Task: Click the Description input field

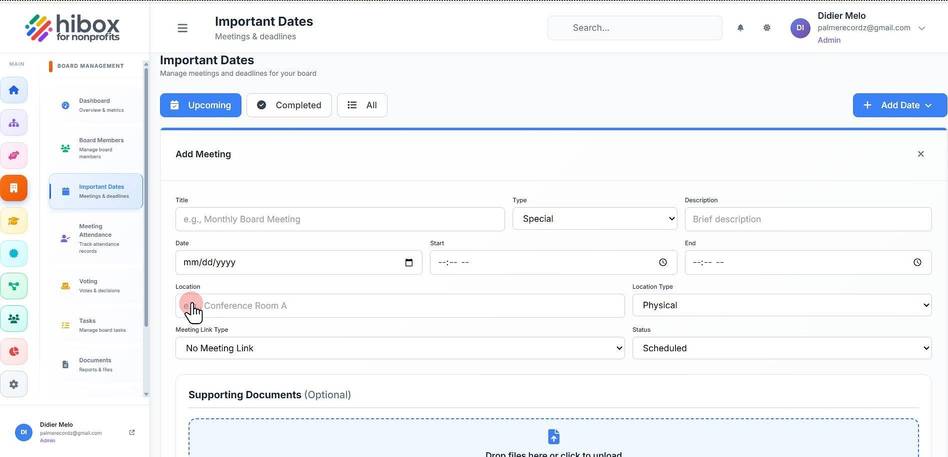Action: point(808,219)
